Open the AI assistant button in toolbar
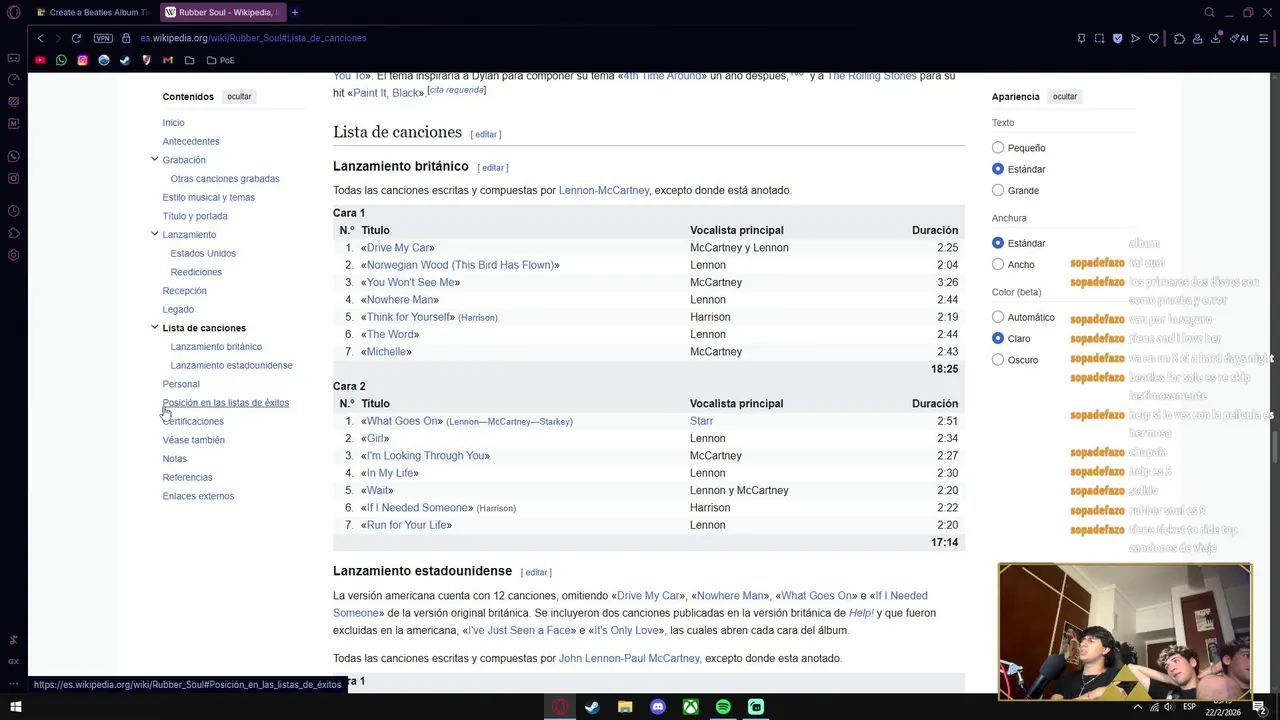 (x=1240, y=38)
